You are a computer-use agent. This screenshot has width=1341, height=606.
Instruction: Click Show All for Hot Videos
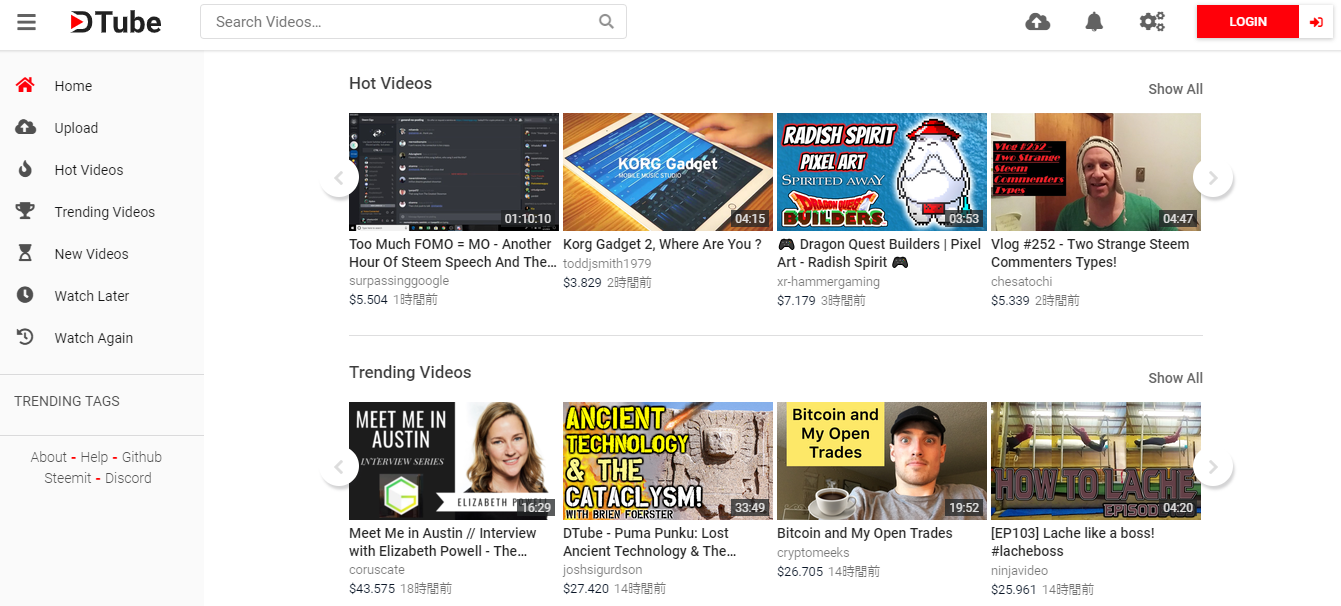(1175, 89)
